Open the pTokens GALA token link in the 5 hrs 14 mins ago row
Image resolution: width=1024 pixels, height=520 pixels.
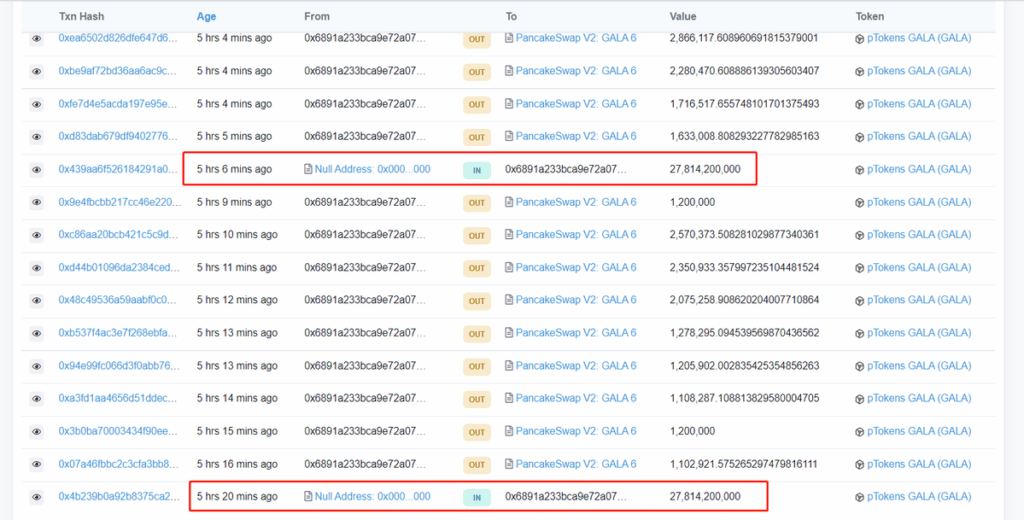click(x=919, y=398)
